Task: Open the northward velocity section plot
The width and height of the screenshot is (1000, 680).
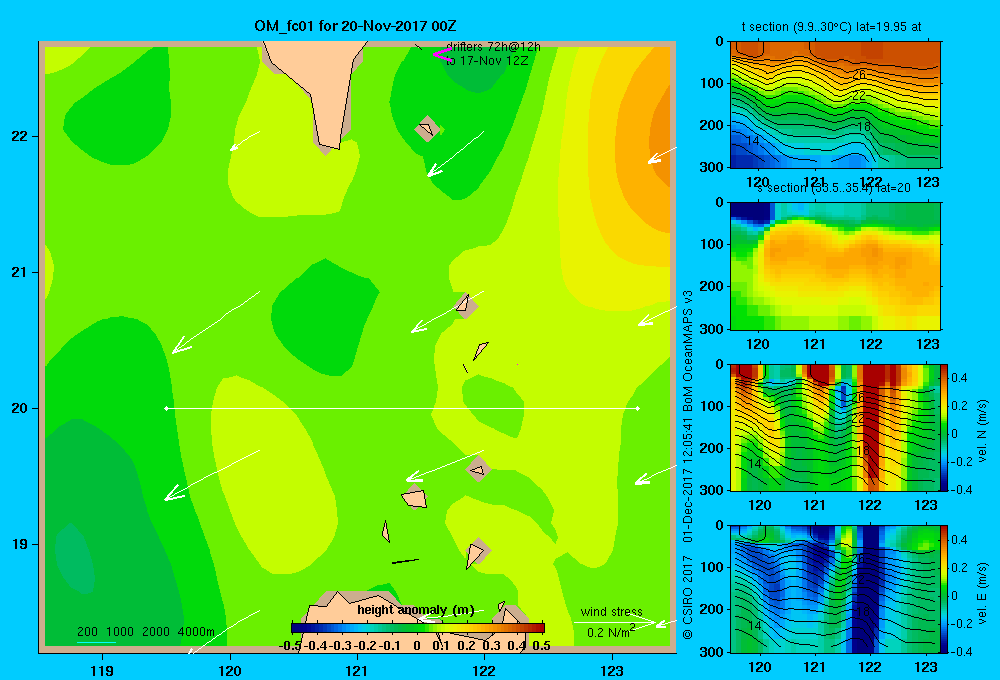Action: (835, 427)
